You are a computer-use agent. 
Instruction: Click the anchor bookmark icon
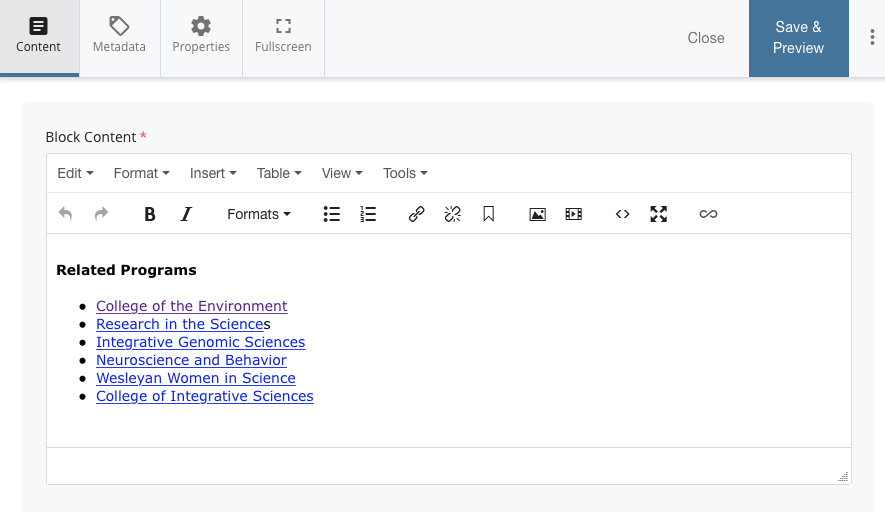(489, 214)
